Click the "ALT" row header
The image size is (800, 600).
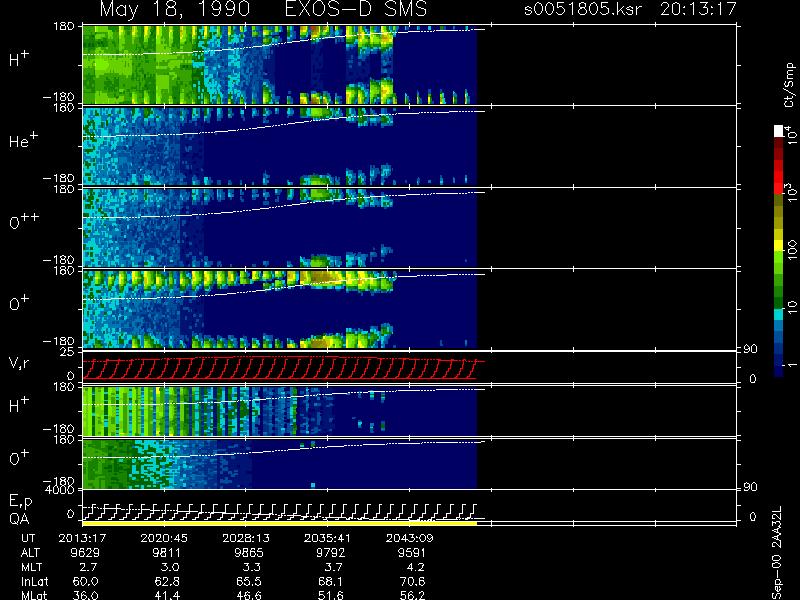pyautogui.click(x=30, y=553)
